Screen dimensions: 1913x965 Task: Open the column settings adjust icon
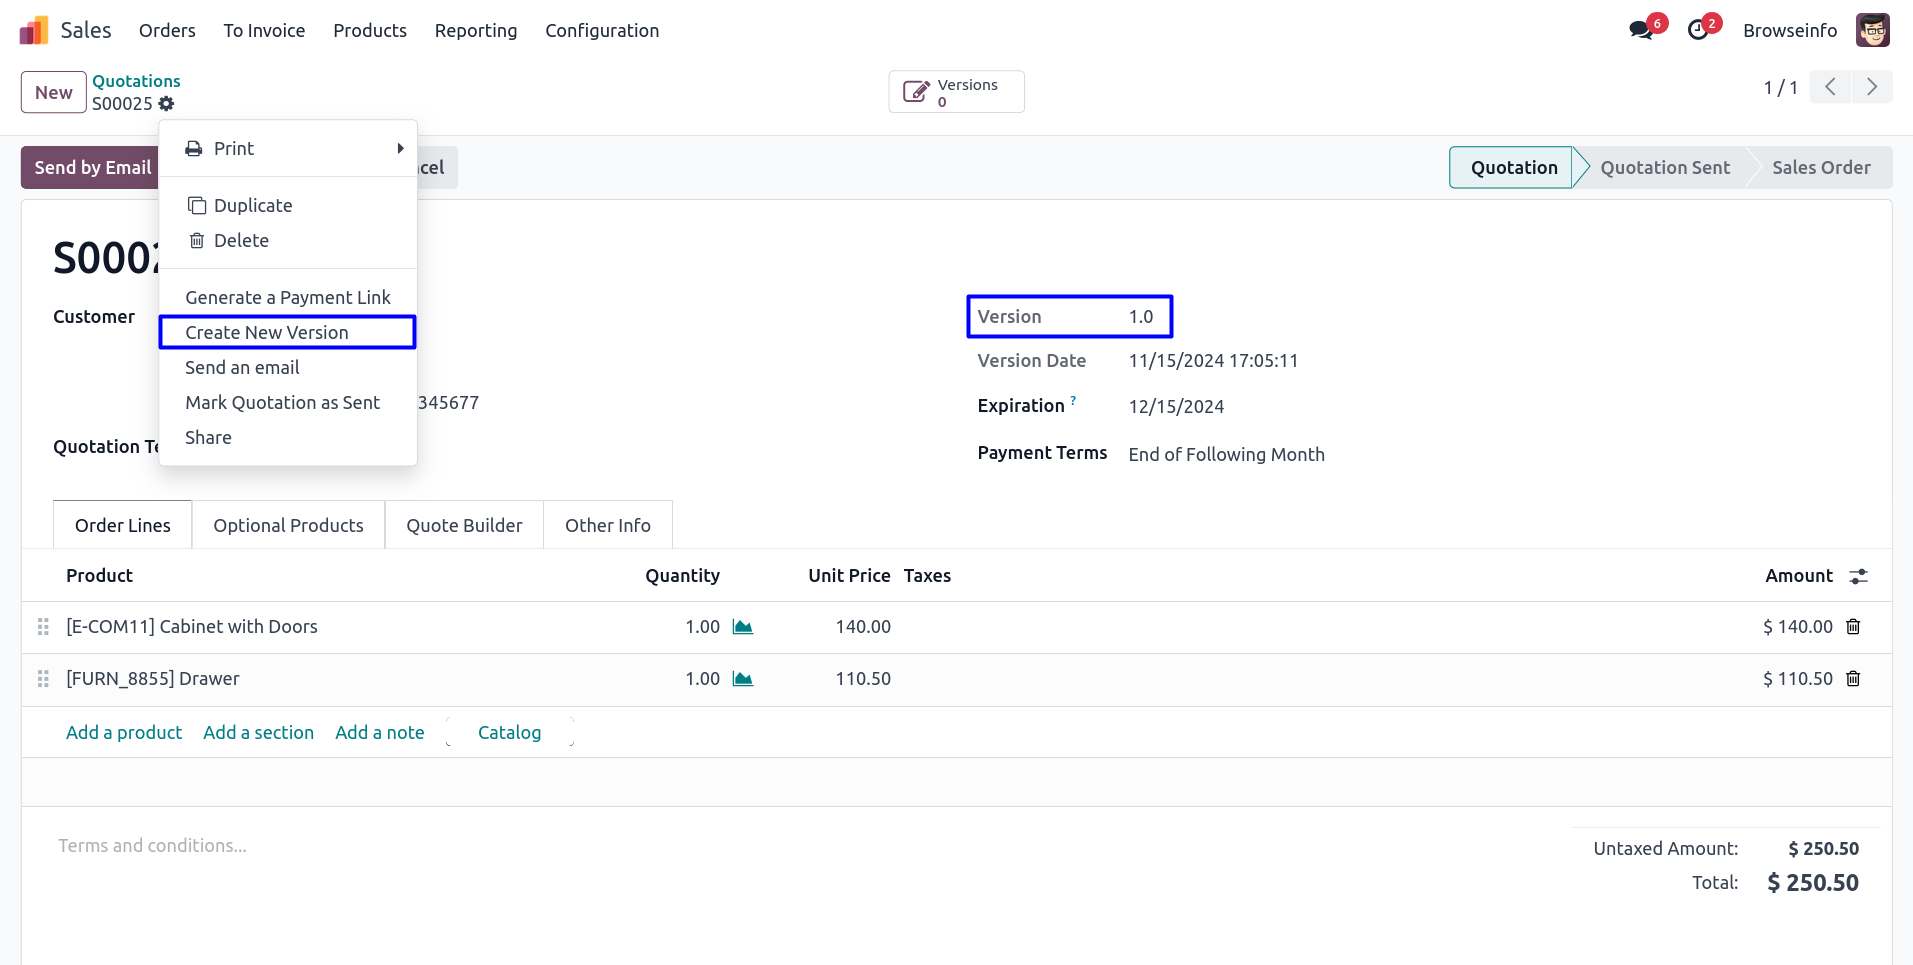tap(1858, 576)
